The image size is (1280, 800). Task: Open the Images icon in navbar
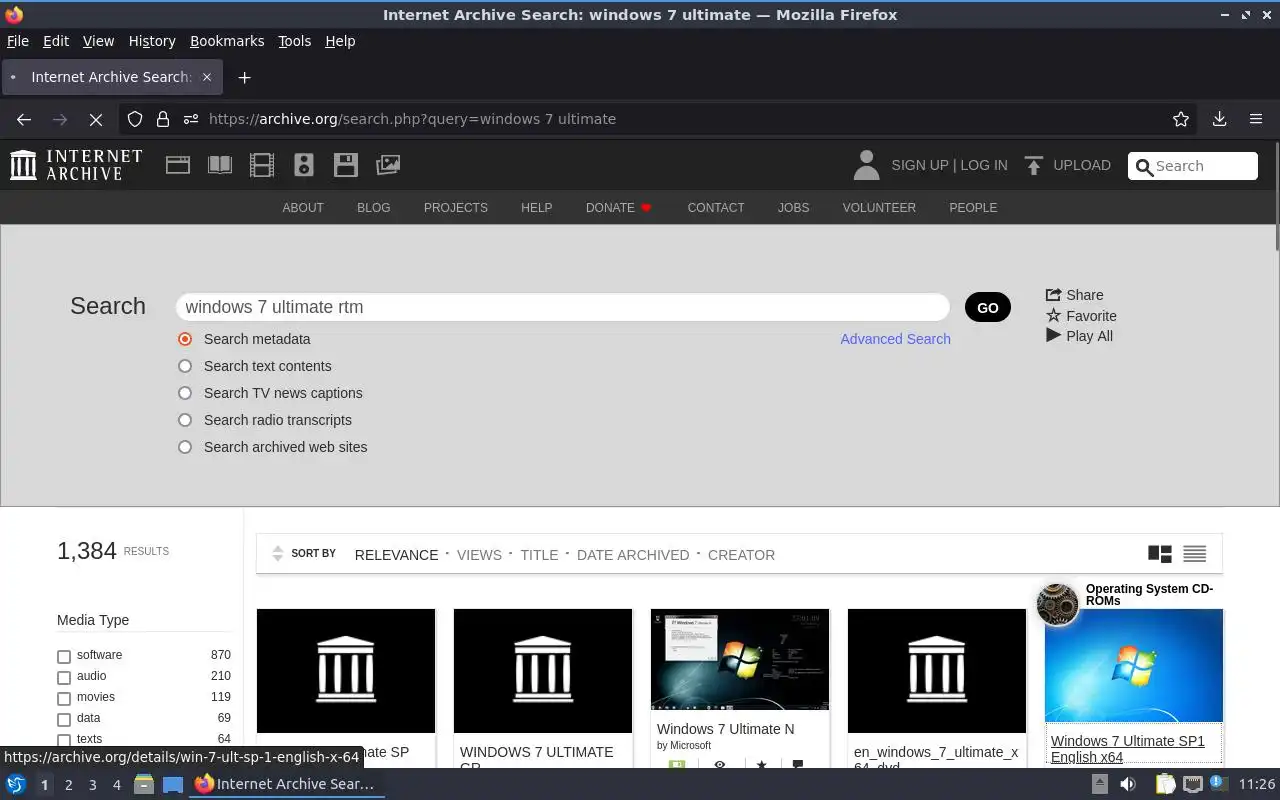tap(388, 165)
